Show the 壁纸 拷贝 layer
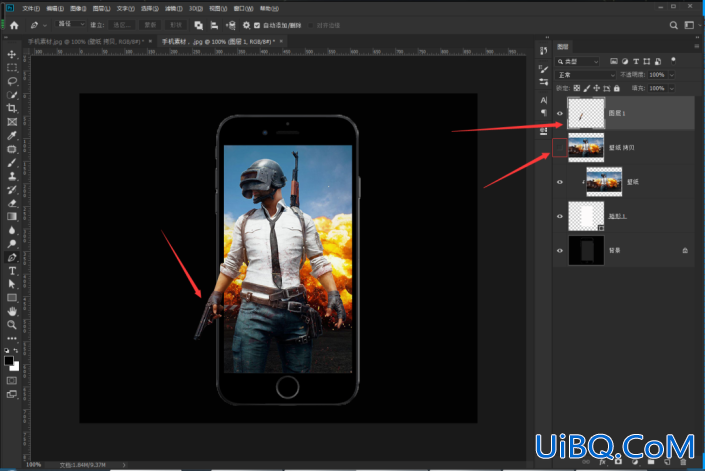705x471 pixels. tap(560, 147)
